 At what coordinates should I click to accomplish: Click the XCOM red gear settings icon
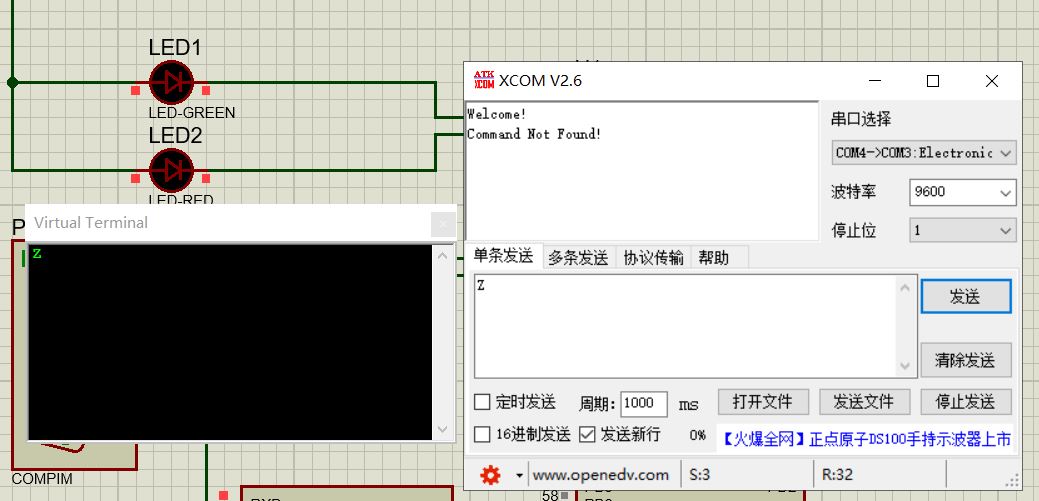(490, 475)
